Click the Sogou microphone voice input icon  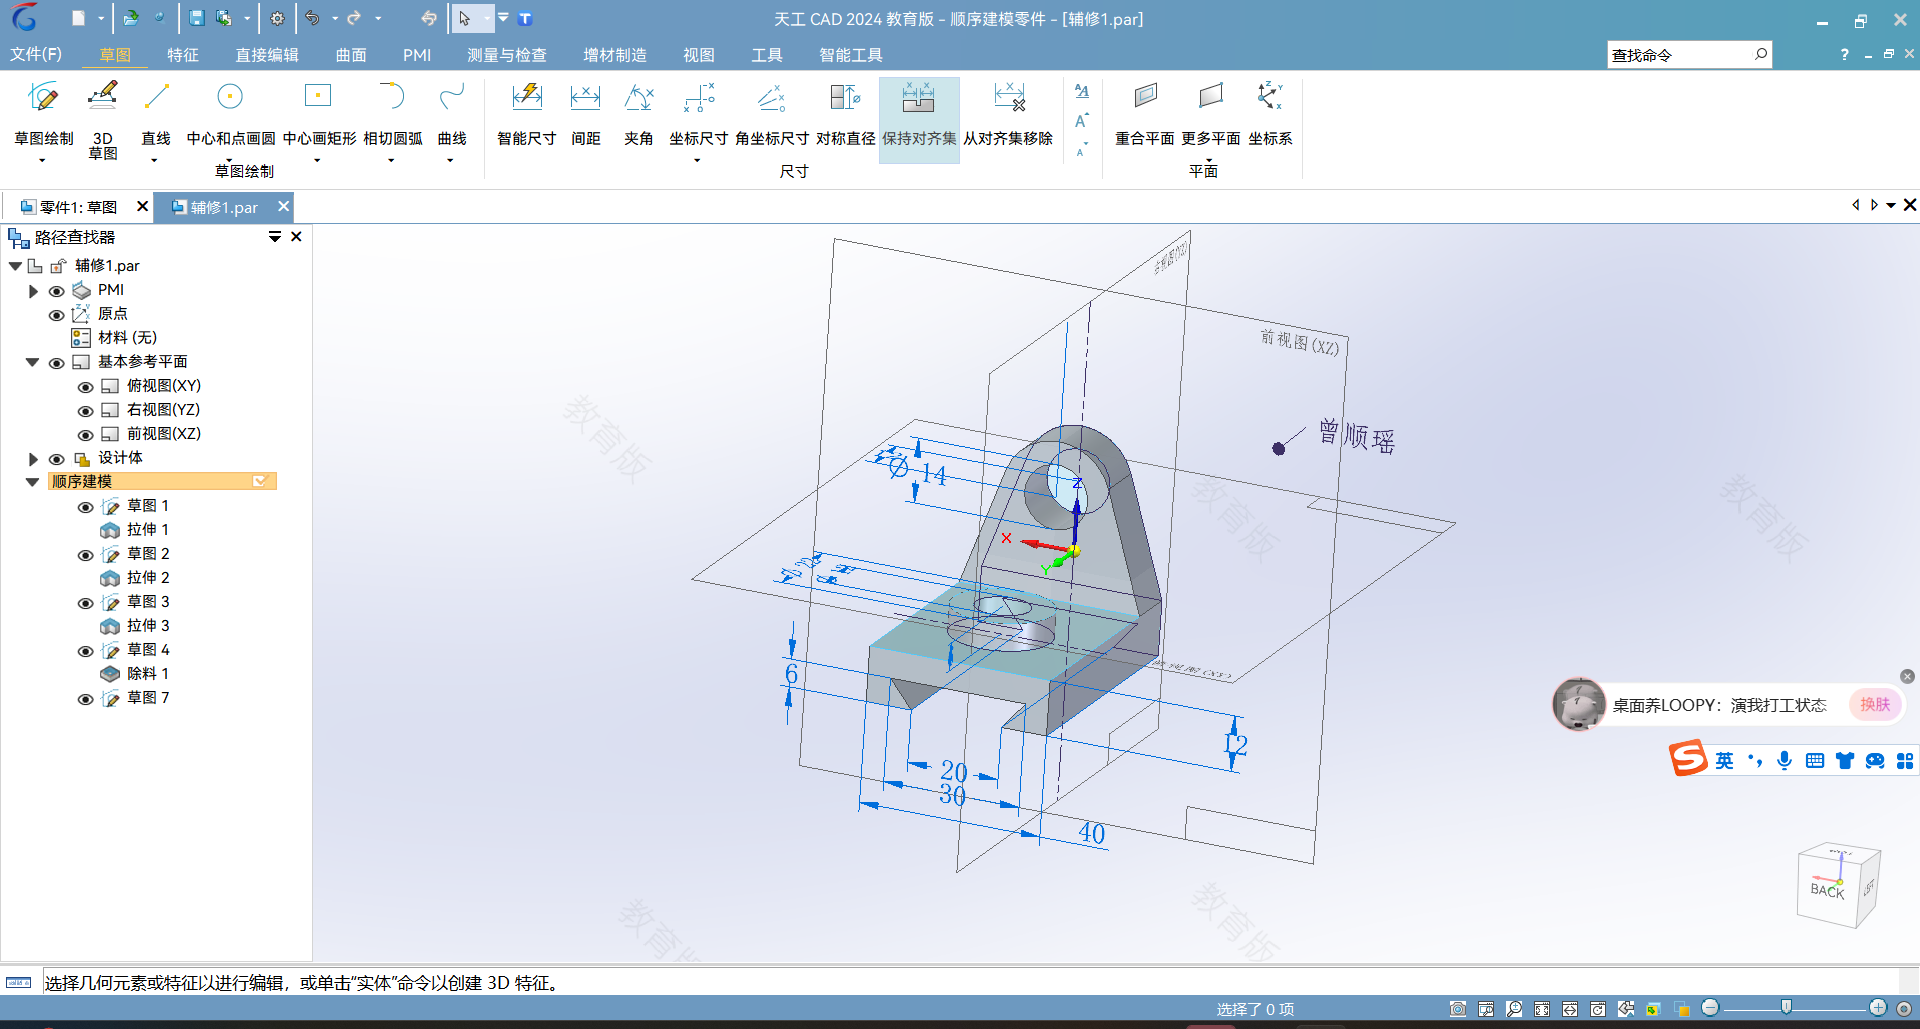click(1784, 761)
